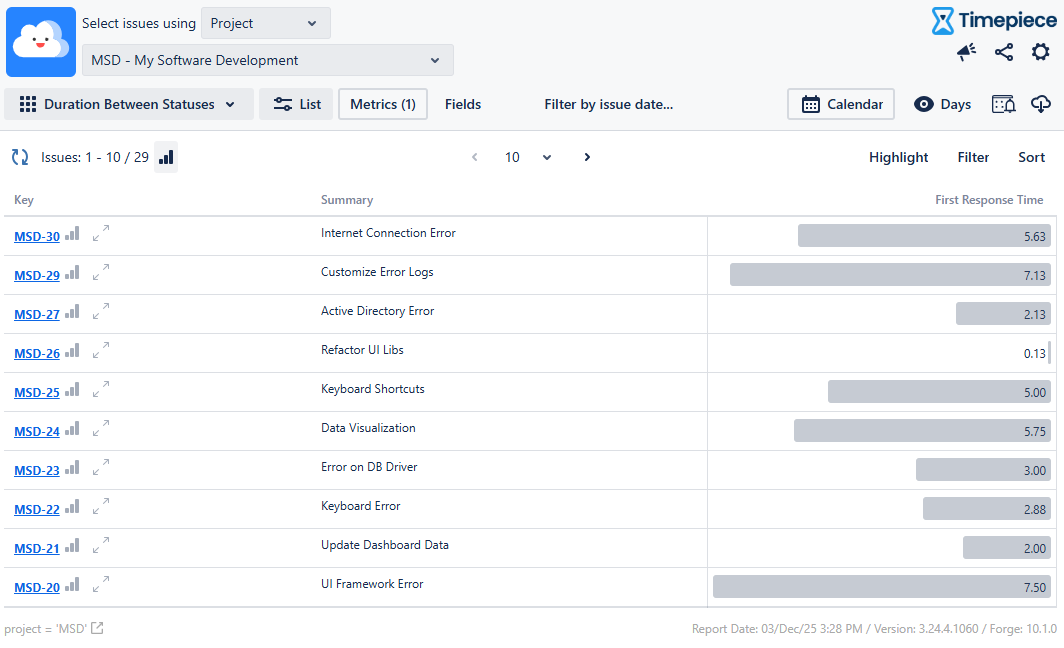Open bar chart icon for MSD-25

73,390
